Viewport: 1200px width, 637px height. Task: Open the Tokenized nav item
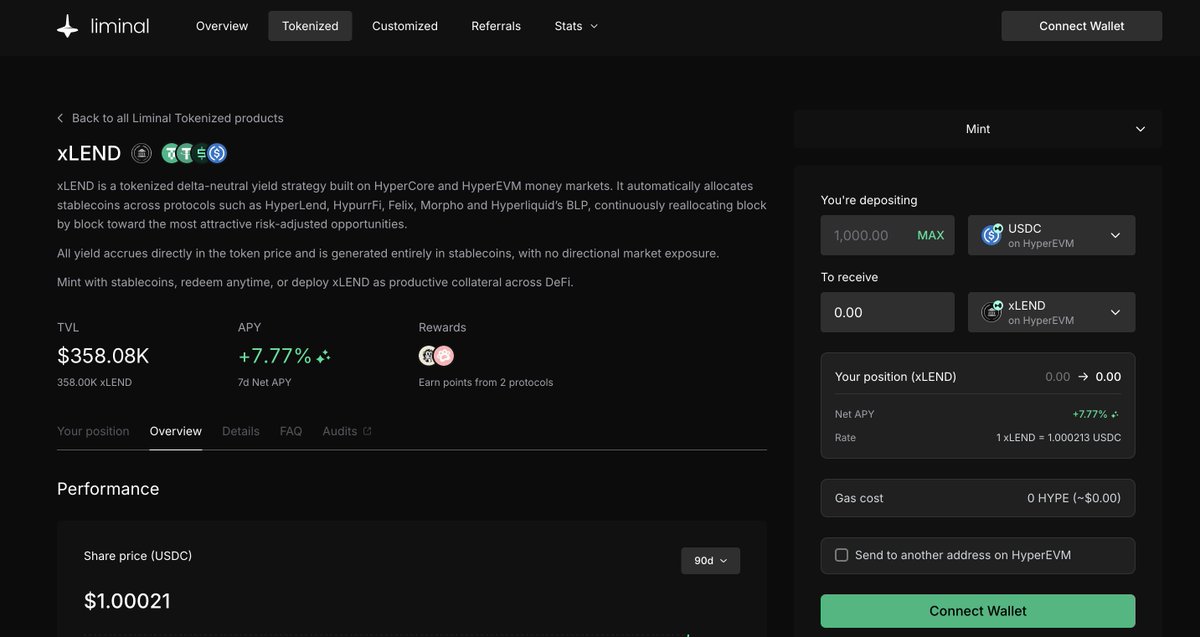(310, 26)
